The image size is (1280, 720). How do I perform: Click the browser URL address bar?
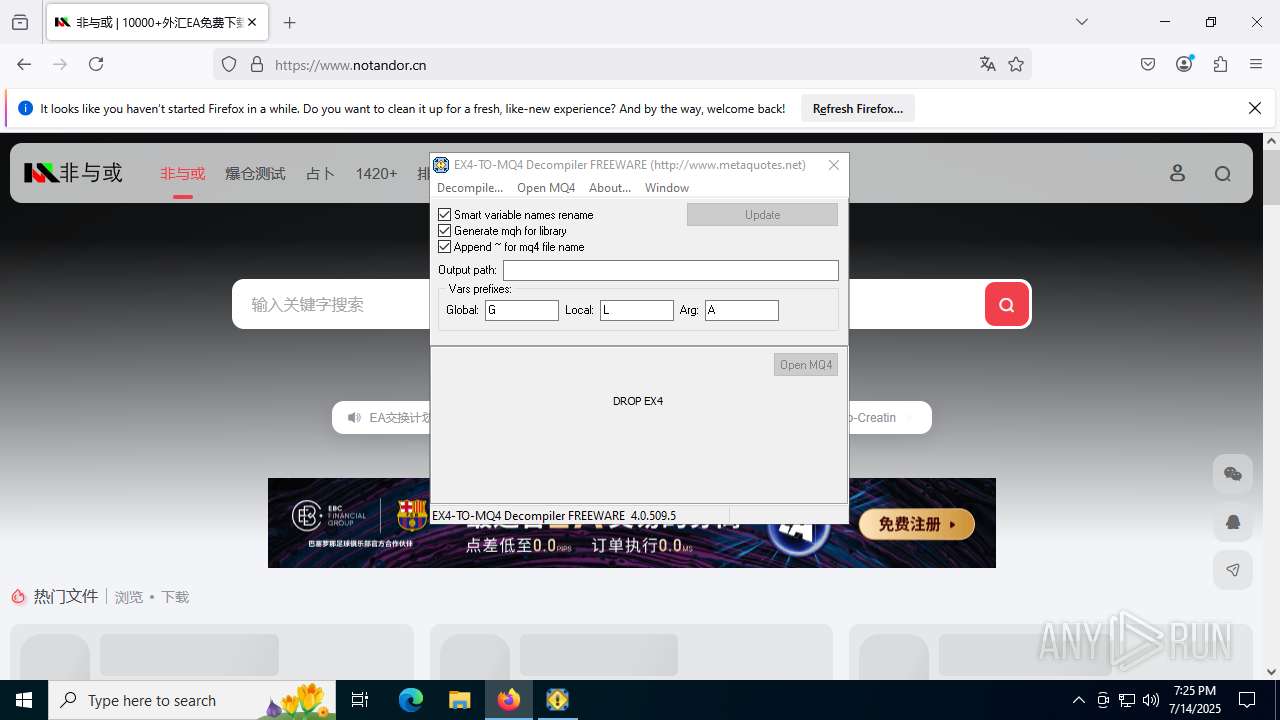click(622, 64)
